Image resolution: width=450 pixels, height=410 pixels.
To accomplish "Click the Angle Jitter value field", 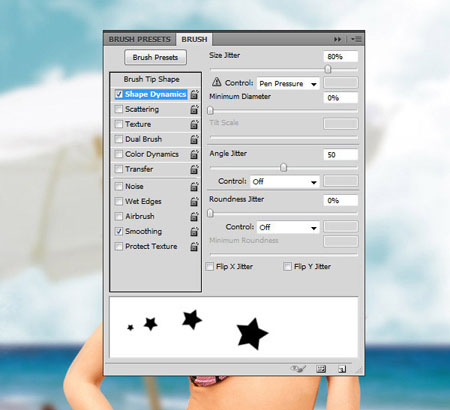I will [x=341, y=155].
